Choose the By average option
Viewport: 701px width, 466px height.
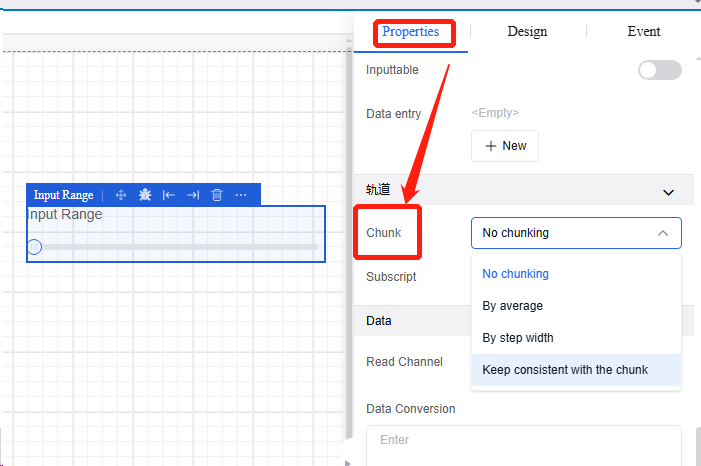[x=576, y=306]
